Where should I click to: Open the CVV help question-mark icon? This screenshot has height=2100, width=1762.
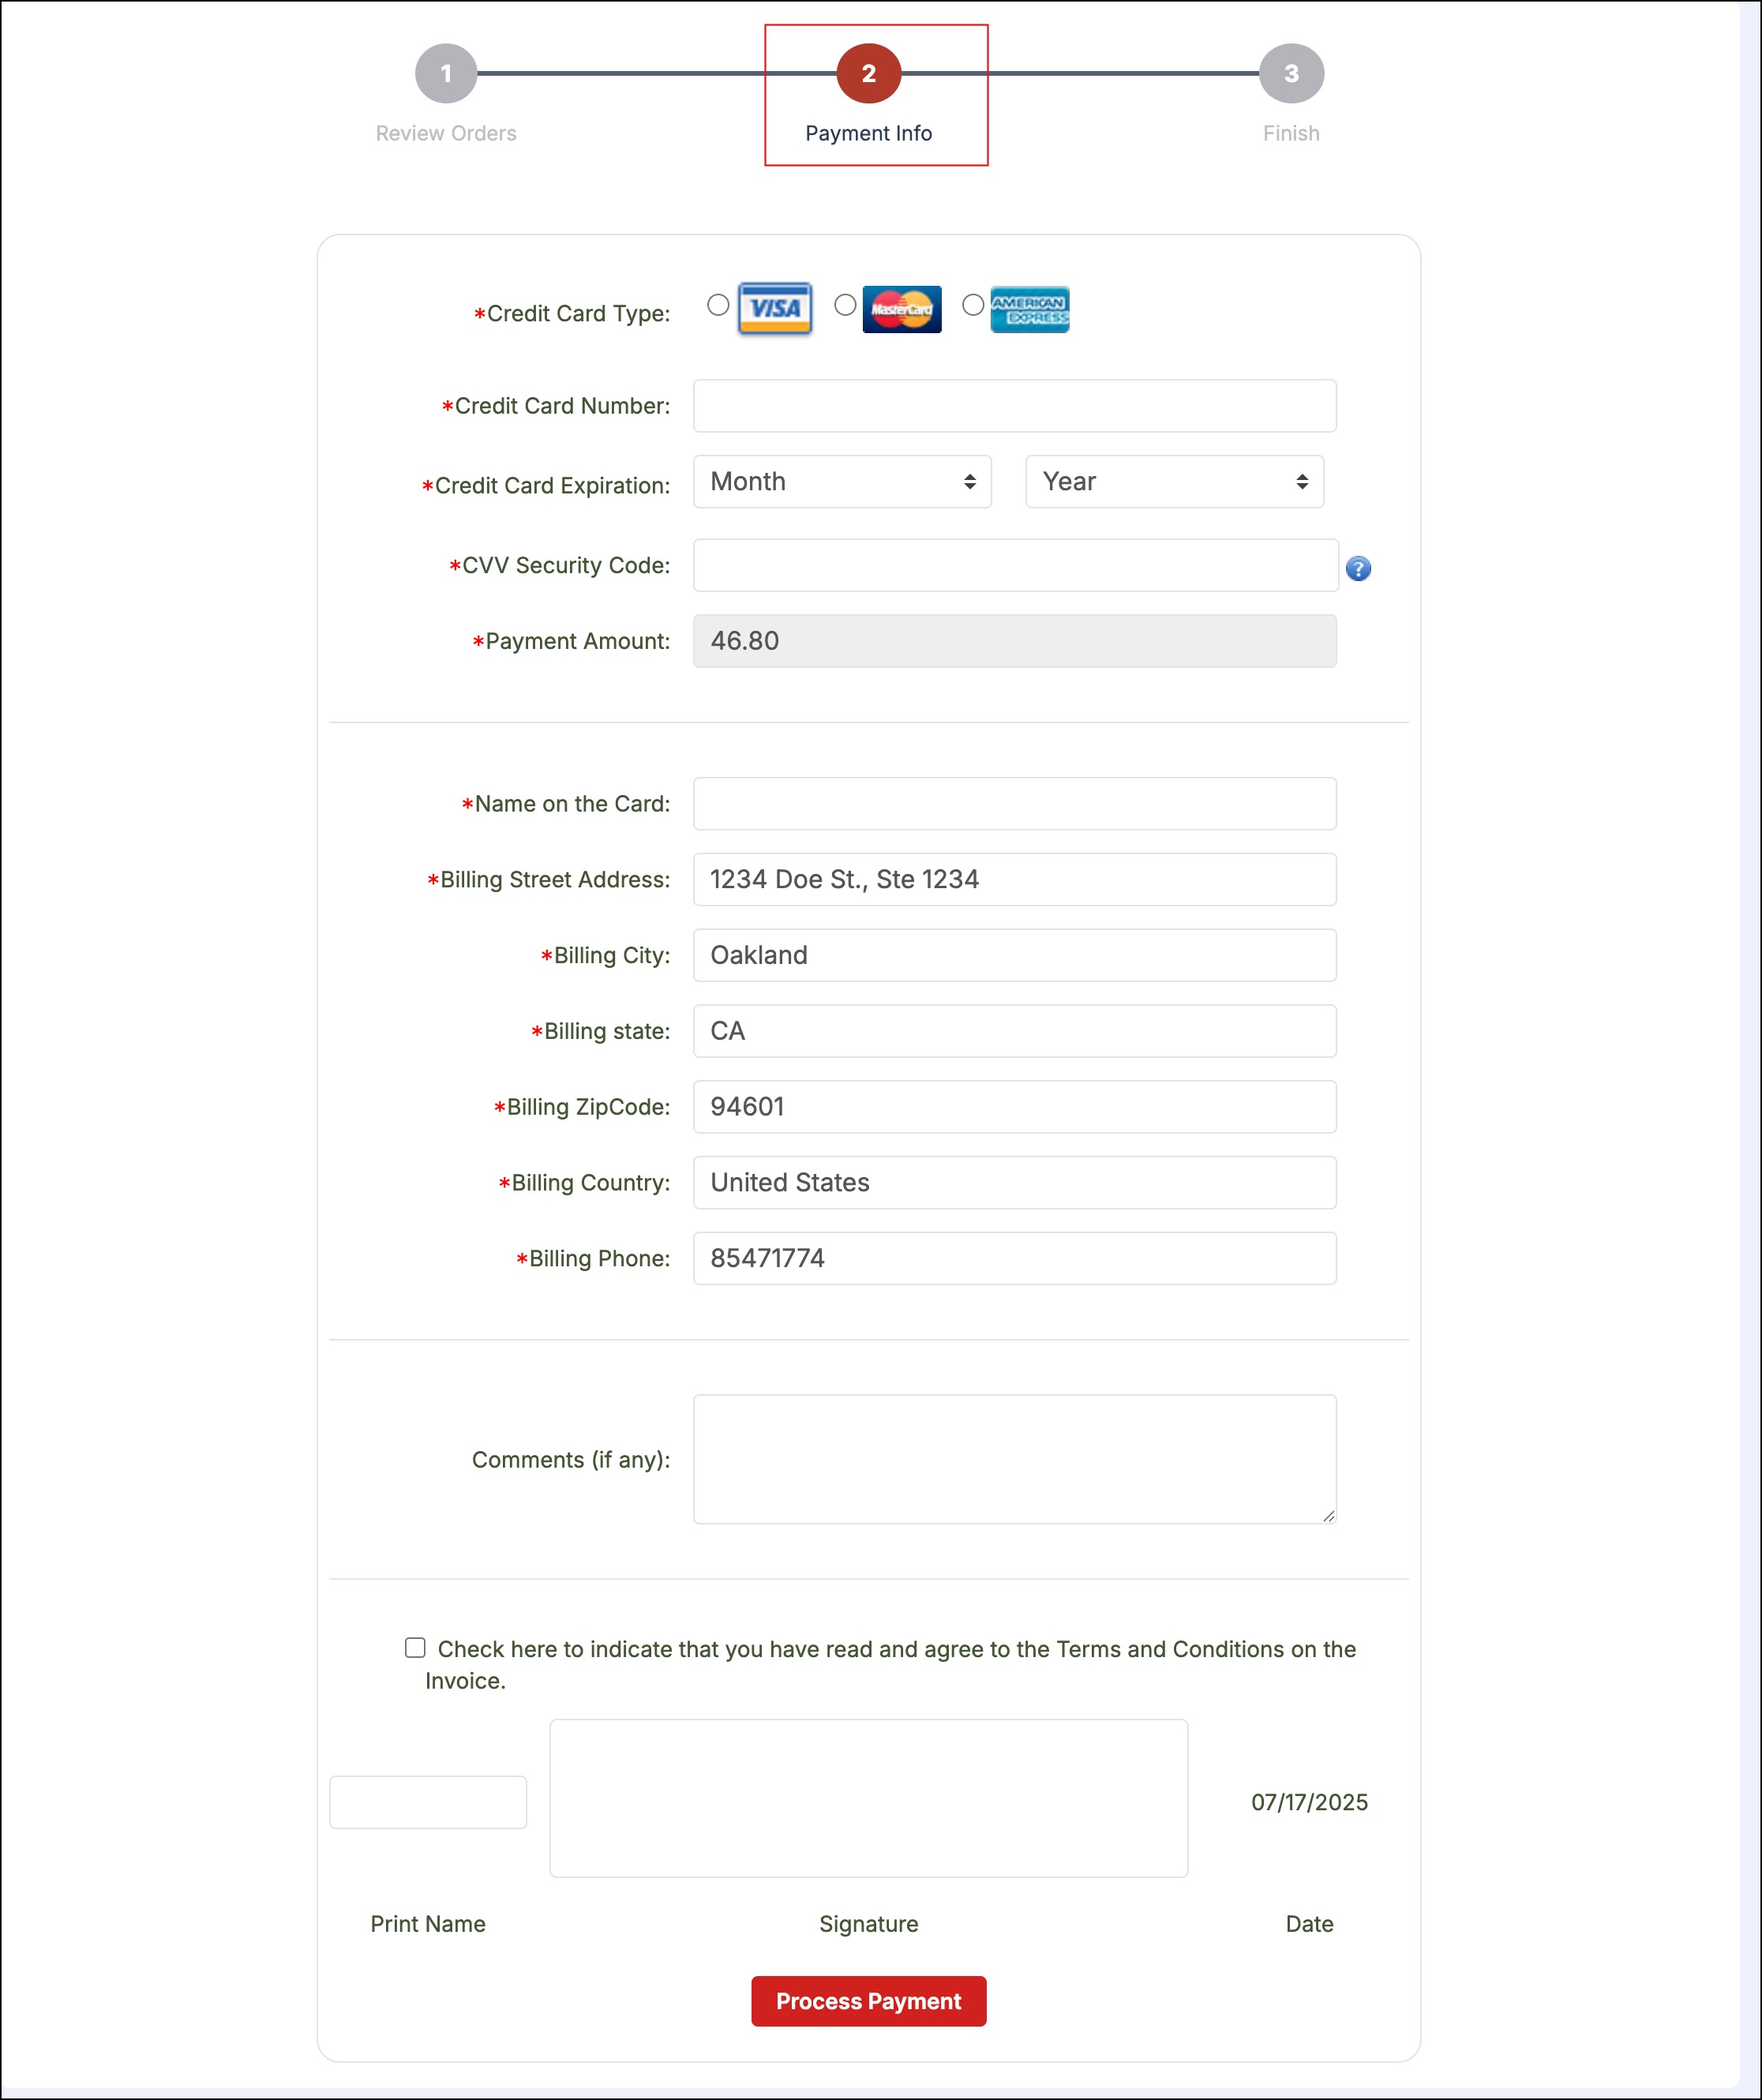point(1358,568)
